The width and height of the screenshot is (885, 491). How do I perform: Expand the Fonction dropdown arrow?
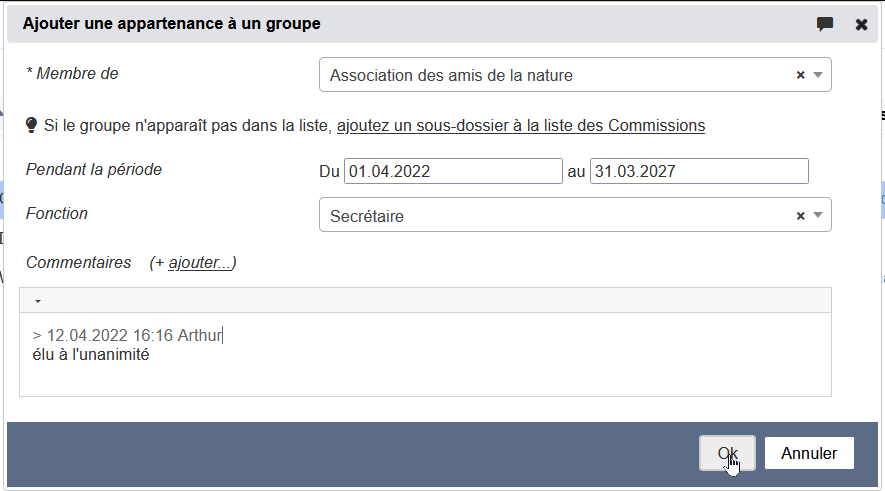point(818,215)
